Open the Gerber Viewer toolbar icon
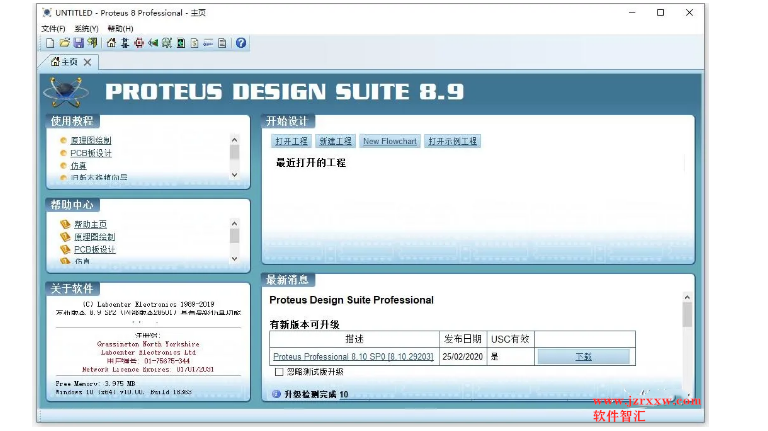Screen dimensions: 768x431 point(167,43)
